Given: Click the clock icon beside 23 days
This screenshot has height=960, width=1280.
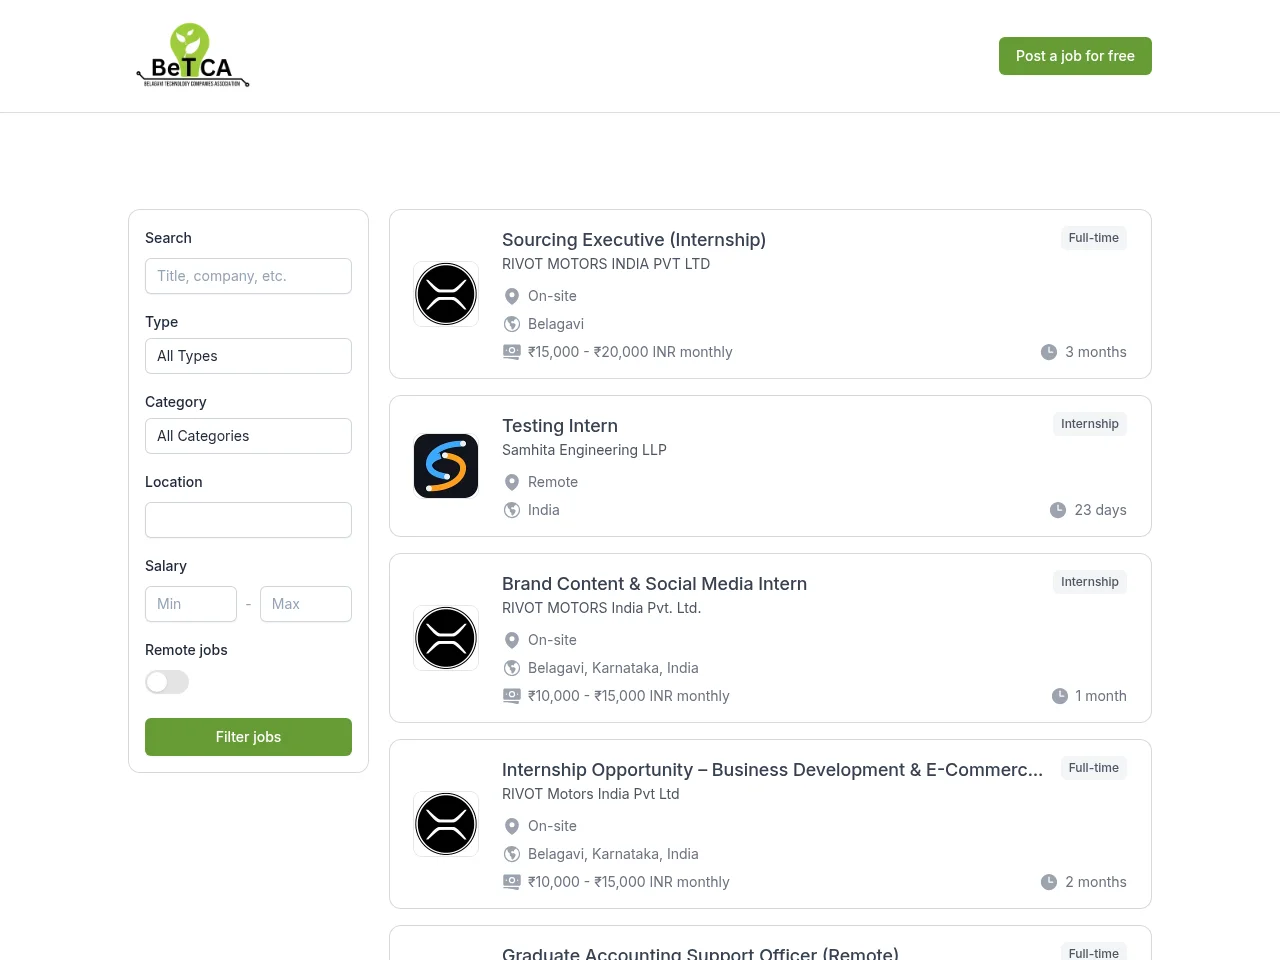Looking at the screenshot, I should click(1058, 510).
